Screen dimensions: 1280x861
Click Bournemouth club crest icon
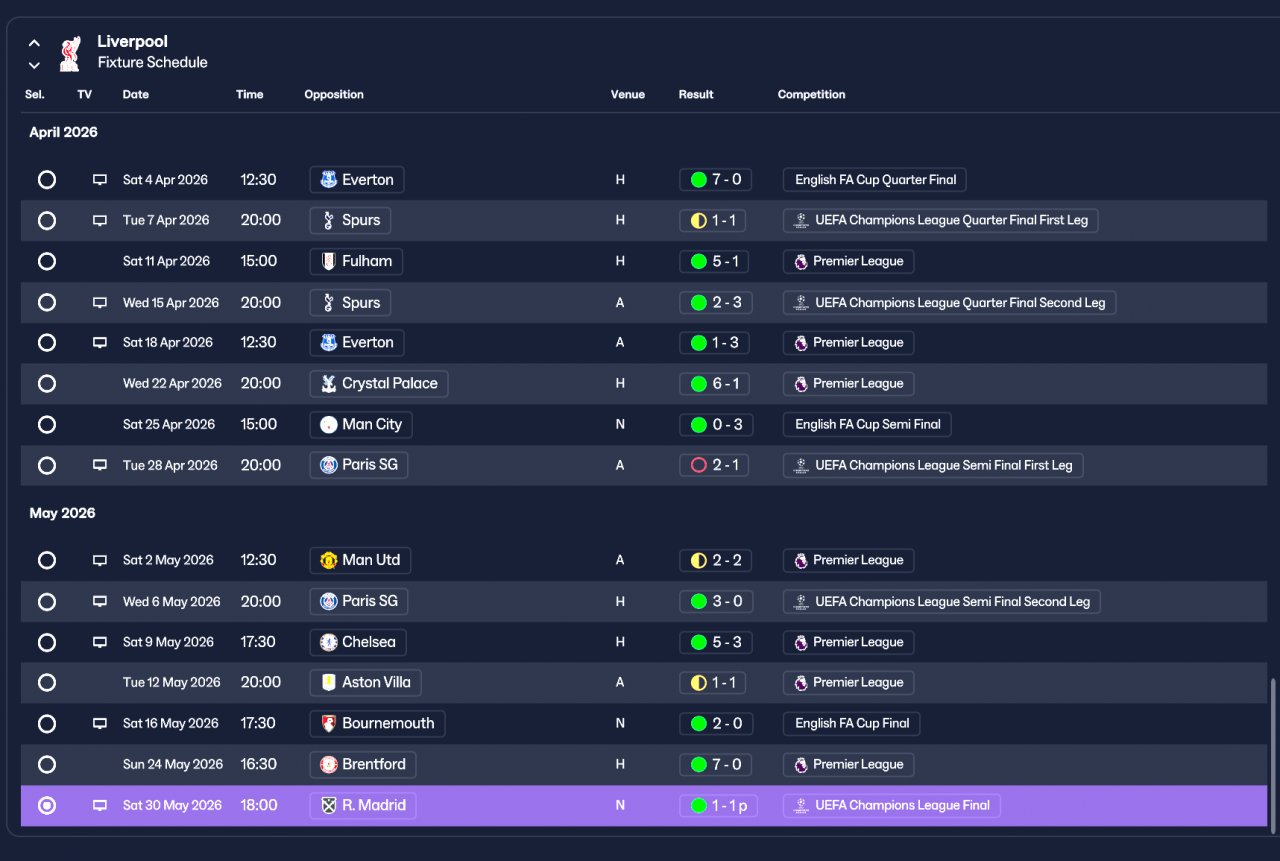(328, 723)
